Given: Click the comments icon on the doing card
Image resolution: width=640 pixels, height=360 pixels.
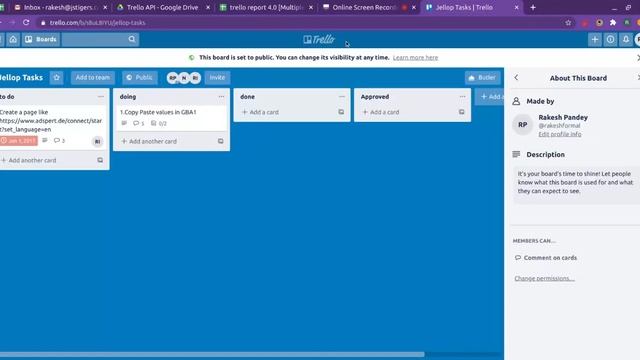Looking at the screenshot, I should 136,123.
